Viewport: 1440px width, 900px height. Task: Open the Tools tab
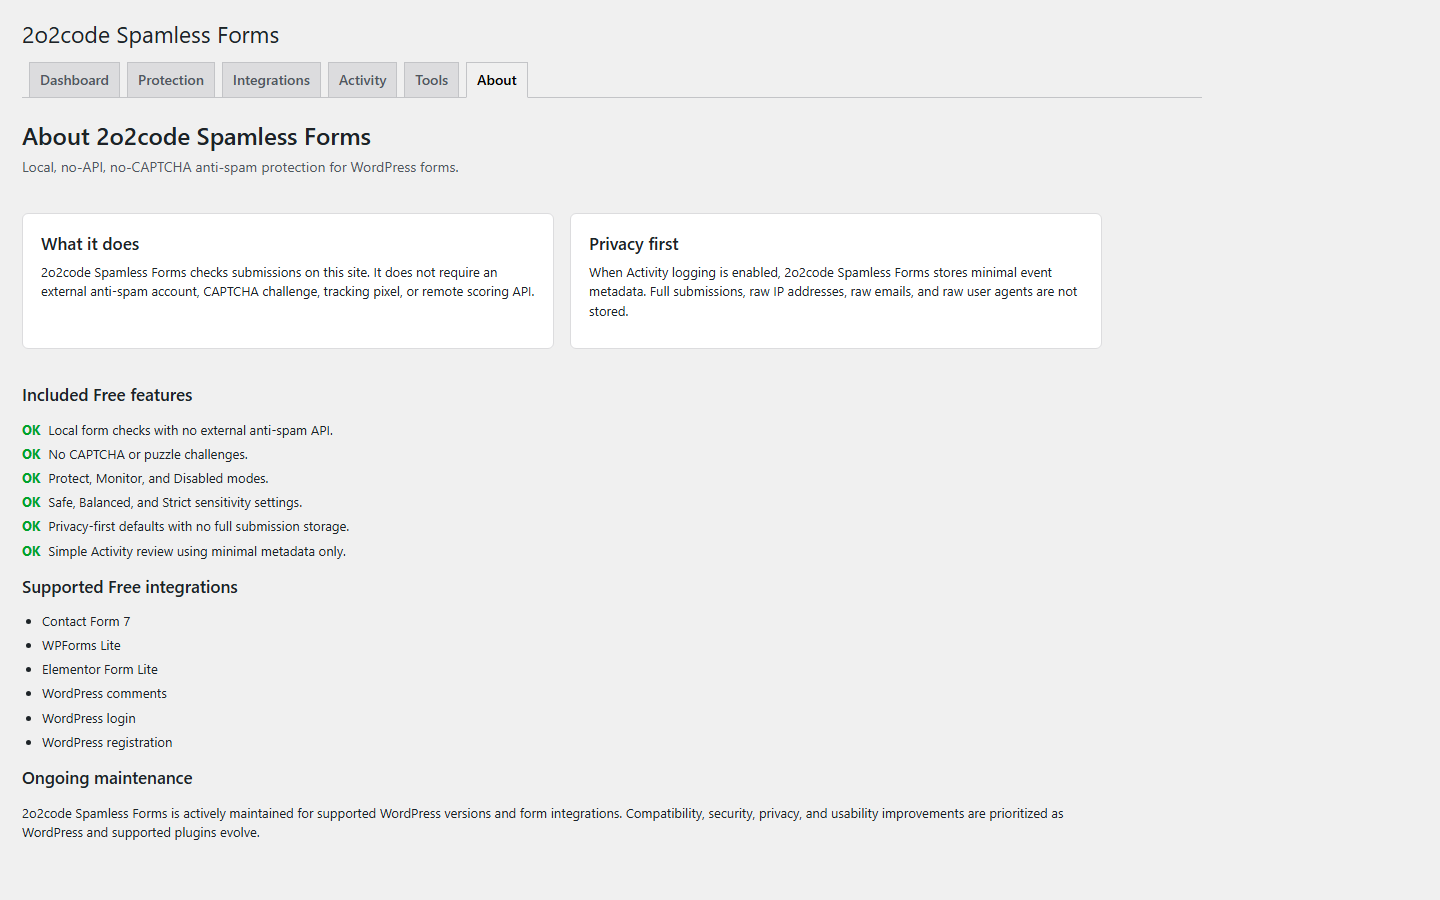[x=431, y=80]
